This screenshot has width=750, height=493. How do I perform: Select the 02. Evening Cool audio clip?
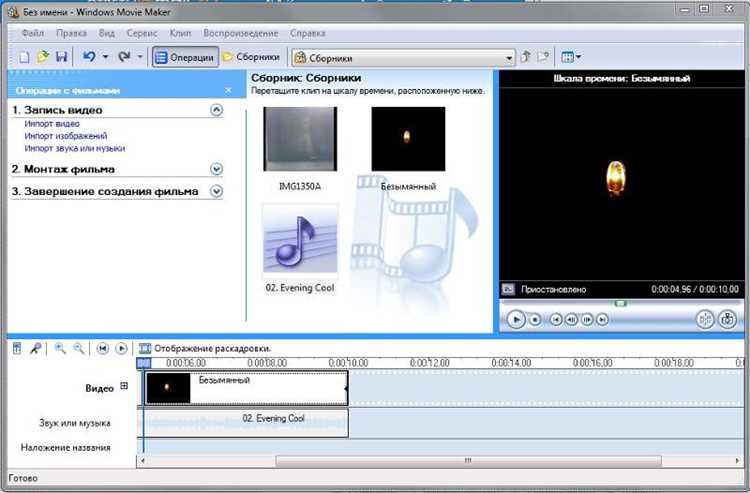(300, 240)
